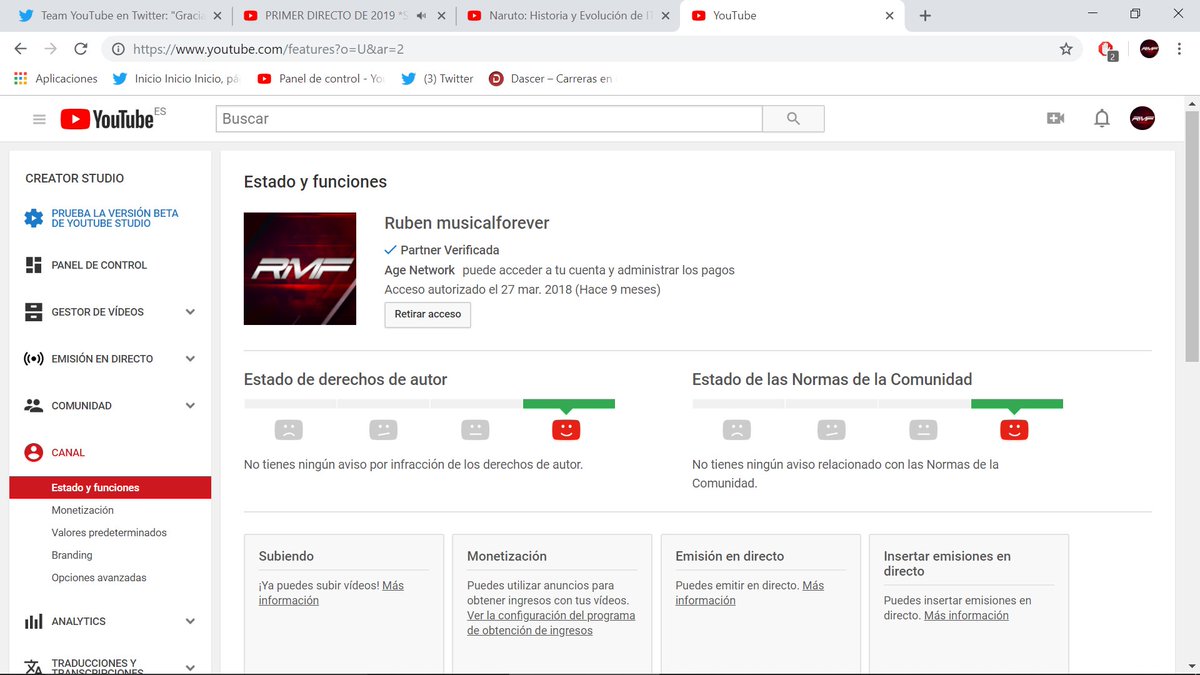Viewport: 1200px width, 675px height.
Task: Expand the Traducciones y transcripciones section
Action: point(190,667)
